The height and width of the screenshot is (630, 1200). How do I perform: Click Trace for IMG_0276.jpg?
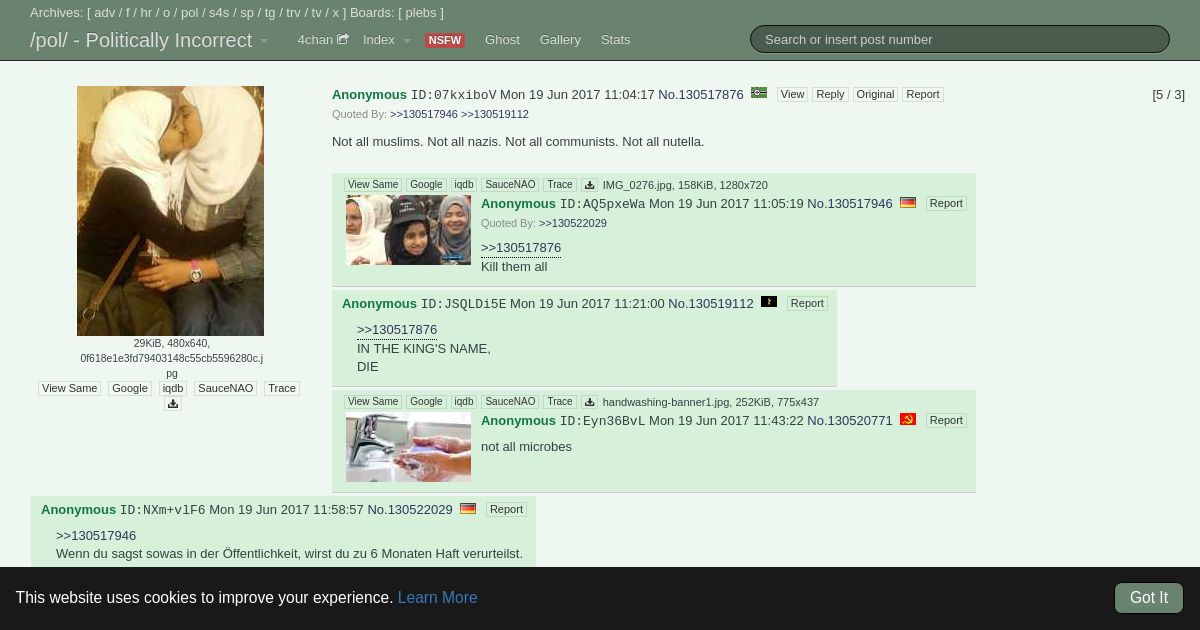[x=560, y=185]
